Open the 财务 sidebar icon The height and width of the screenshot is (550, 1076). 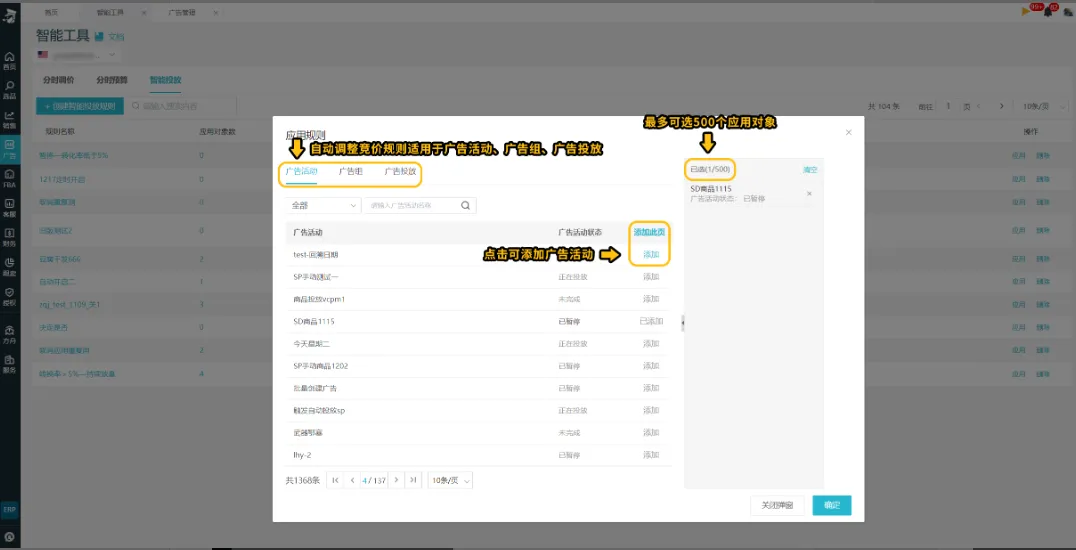pos(10,236)
